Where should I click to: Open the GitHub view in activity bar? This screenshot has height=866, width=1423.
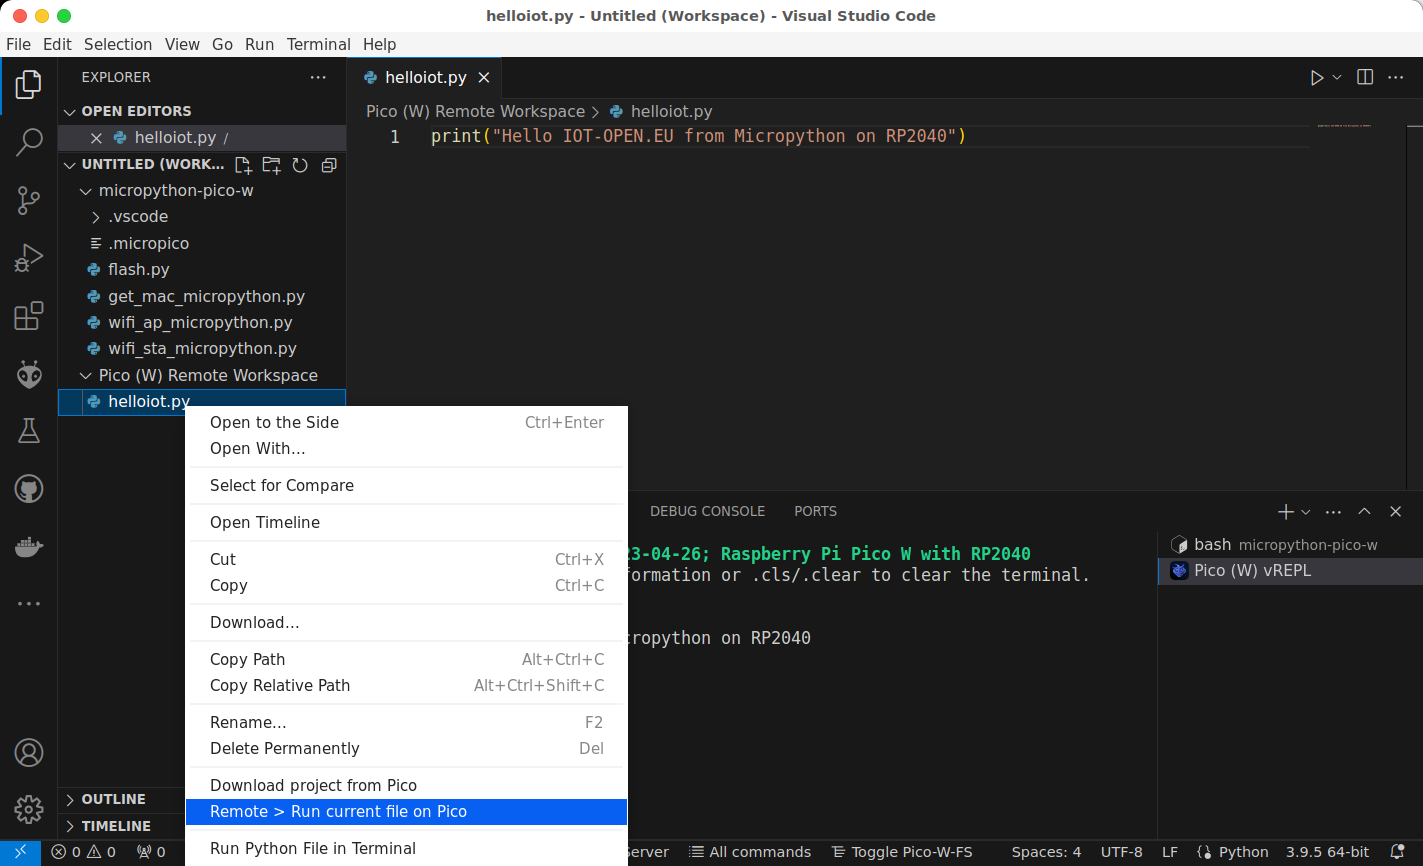[x=29, y=489]
